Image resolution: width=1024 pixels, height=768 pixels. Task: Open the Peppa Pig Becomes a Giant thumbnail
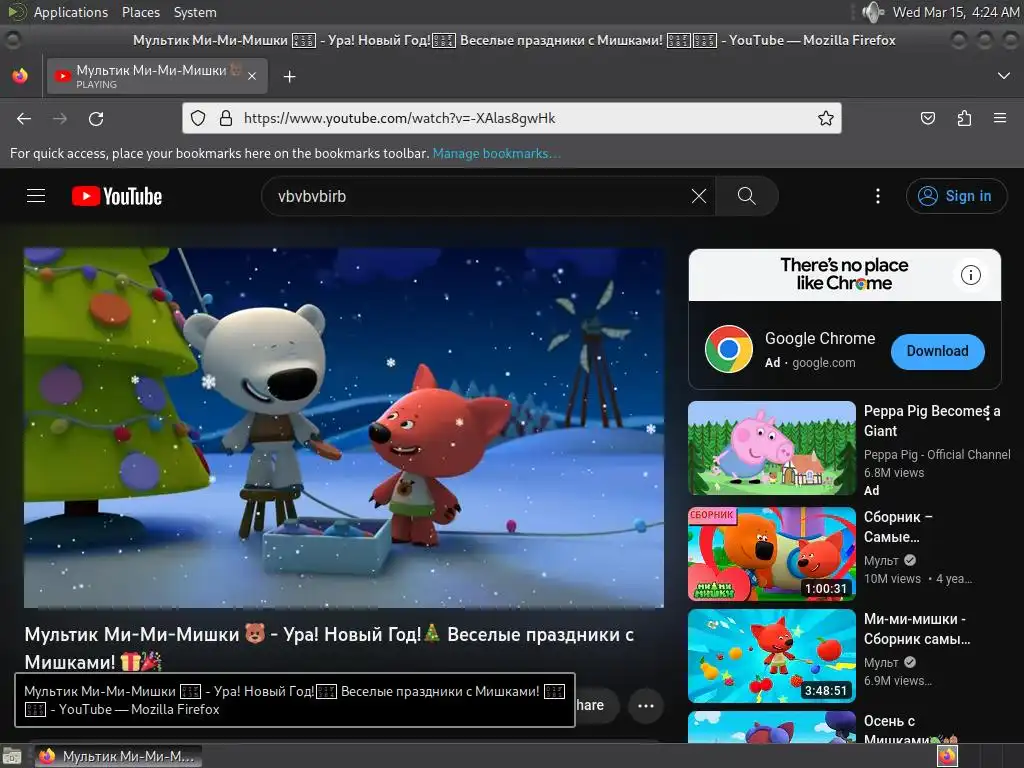point(772,448)
